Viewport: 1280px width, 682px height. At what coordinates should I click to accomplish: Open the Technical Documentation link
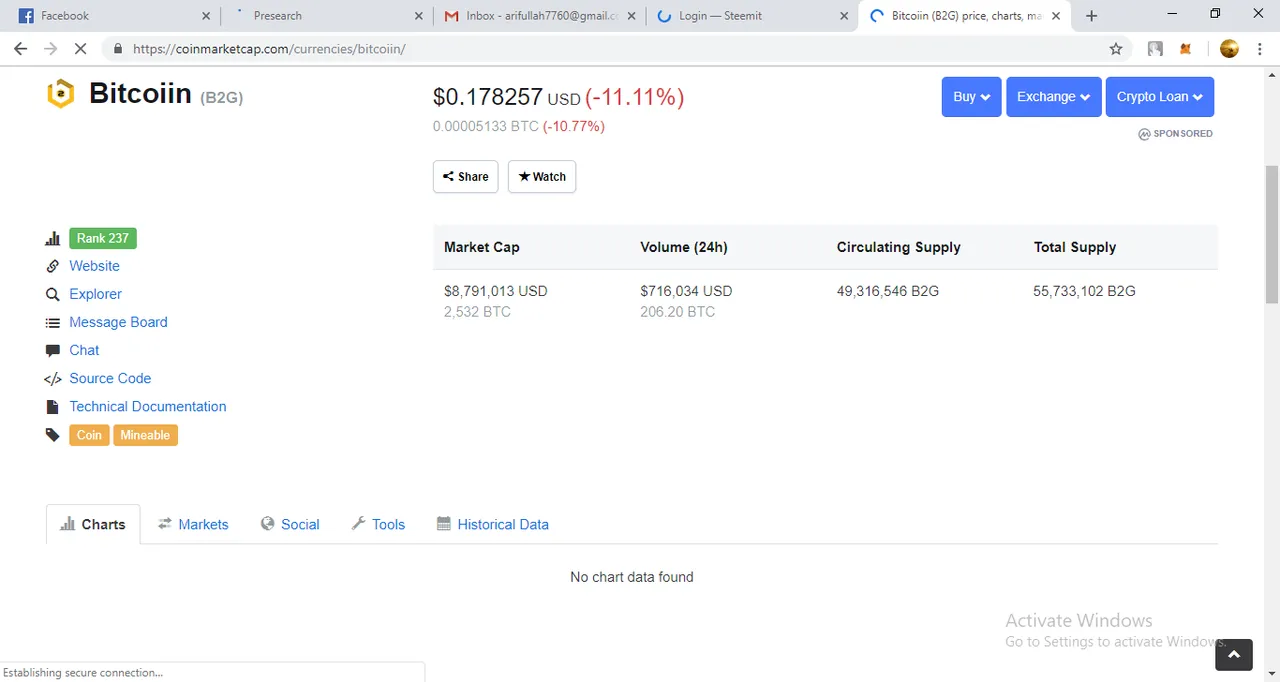(148, 406)
